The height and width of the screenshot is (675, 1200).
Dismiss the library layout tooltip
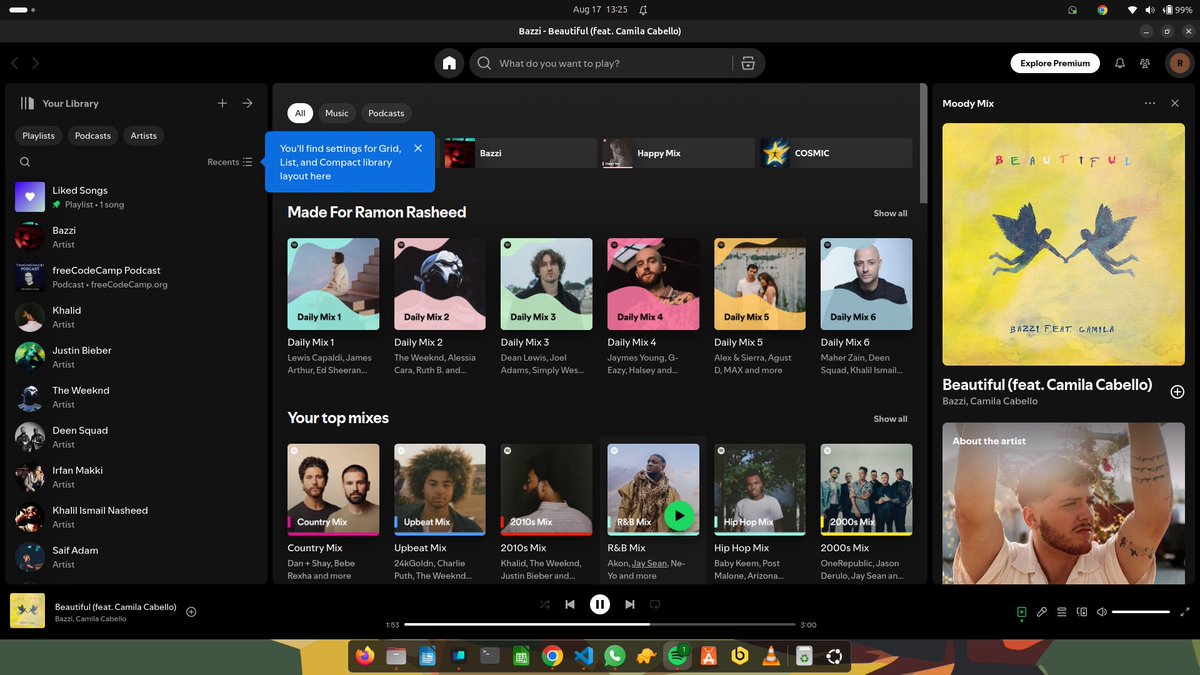click(418, 148)
